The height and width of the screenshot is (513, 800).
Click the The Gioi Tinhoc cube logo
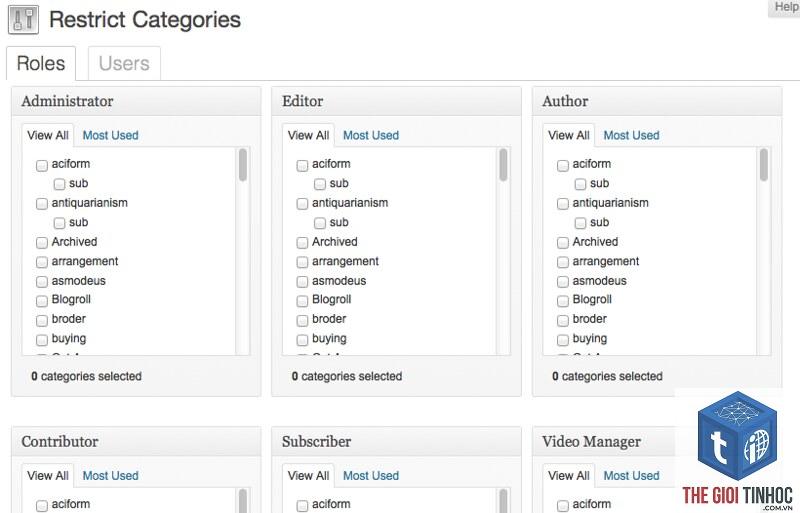(x=737, y=436)
